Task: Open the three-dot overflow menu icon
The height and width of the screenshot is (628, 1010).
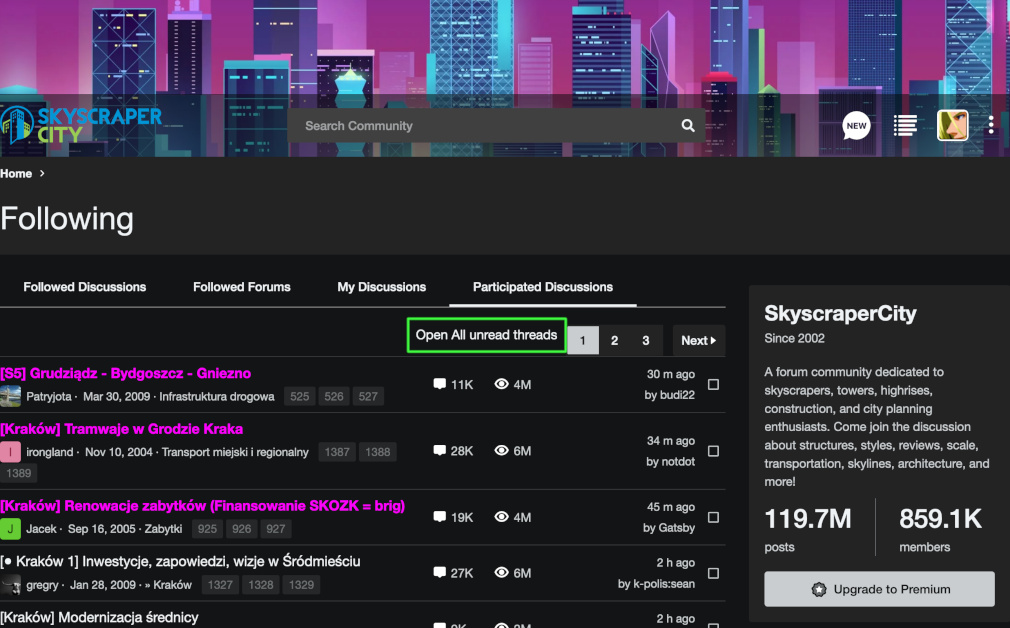Action: pos(990,125)
